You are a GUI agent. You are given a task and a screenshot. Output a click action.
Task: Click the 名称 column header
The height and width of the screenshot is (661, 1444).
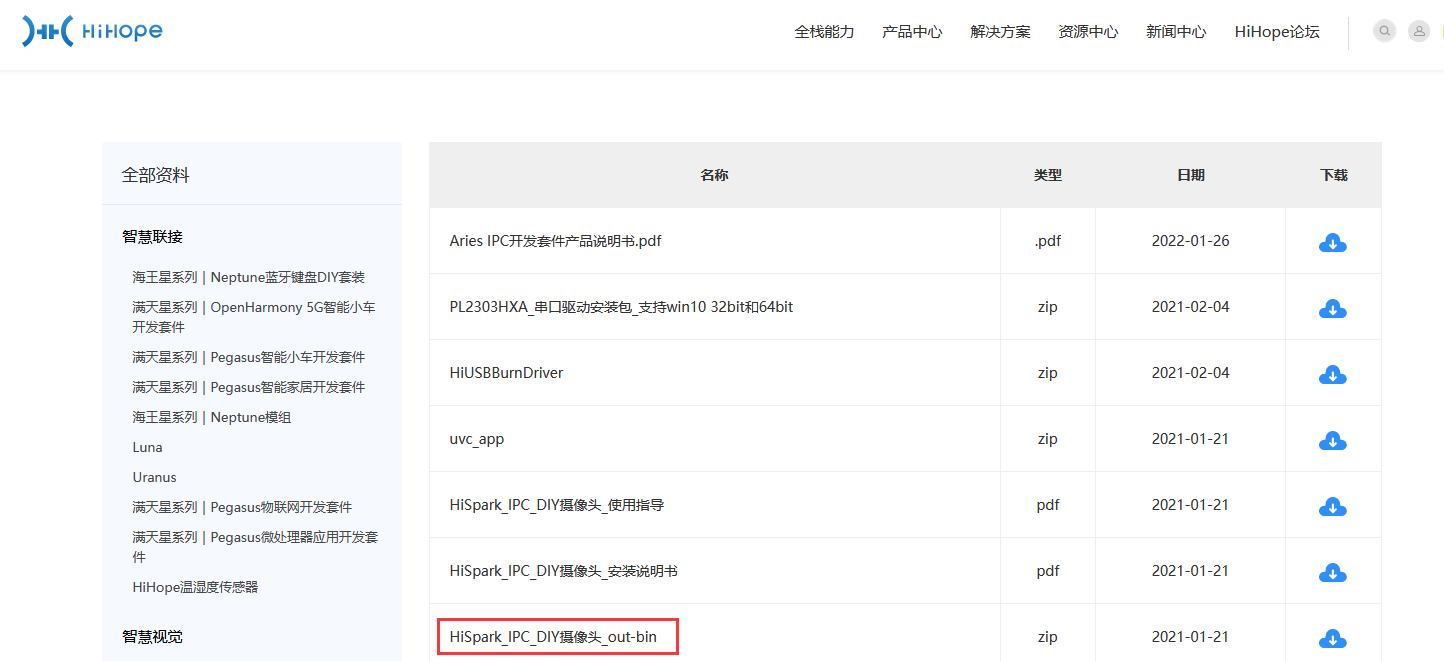pos(714,175)
